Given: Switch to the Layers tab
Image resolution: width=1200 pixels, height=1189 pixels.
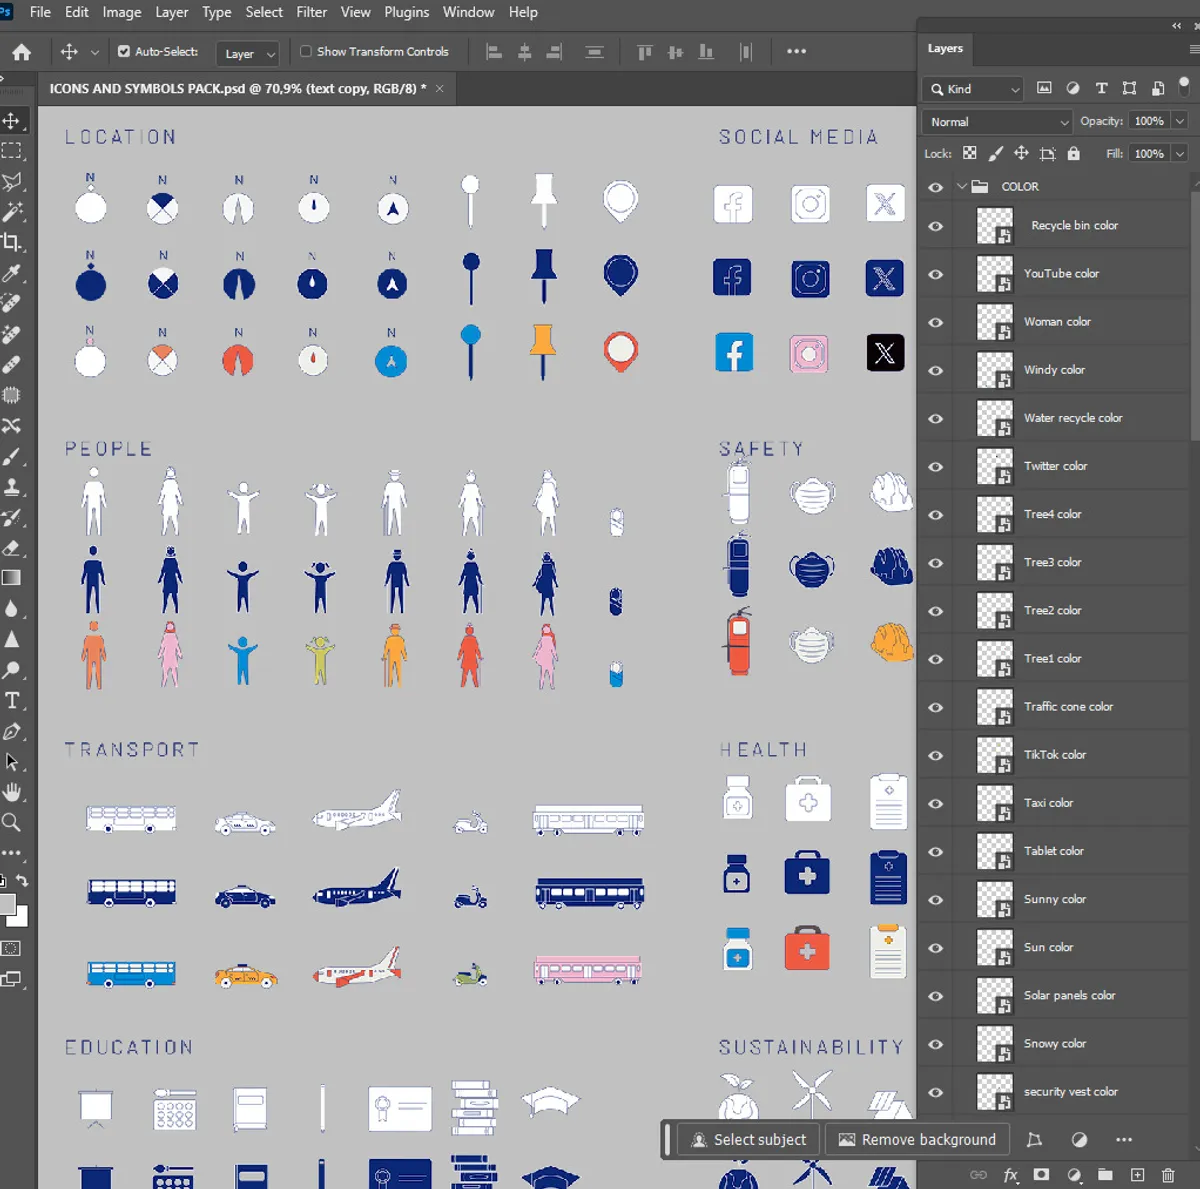Looking at the screenshot, I should pos(944,48).
